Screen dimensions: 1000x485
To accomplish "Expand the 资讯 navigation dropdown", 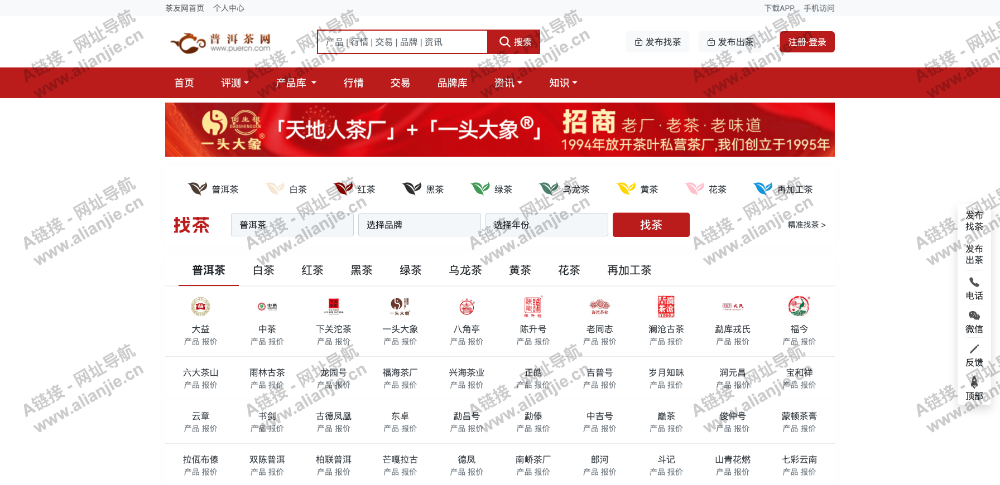I will click(x=508, y=83).
